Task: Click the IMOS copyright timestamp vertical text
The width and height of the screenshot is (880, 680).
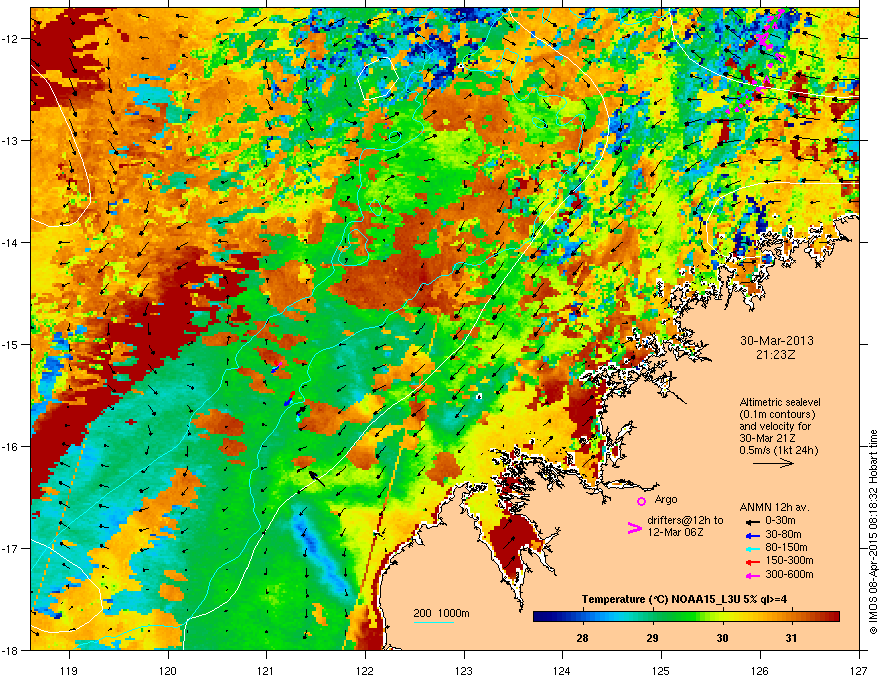Action: click(873, 532)
